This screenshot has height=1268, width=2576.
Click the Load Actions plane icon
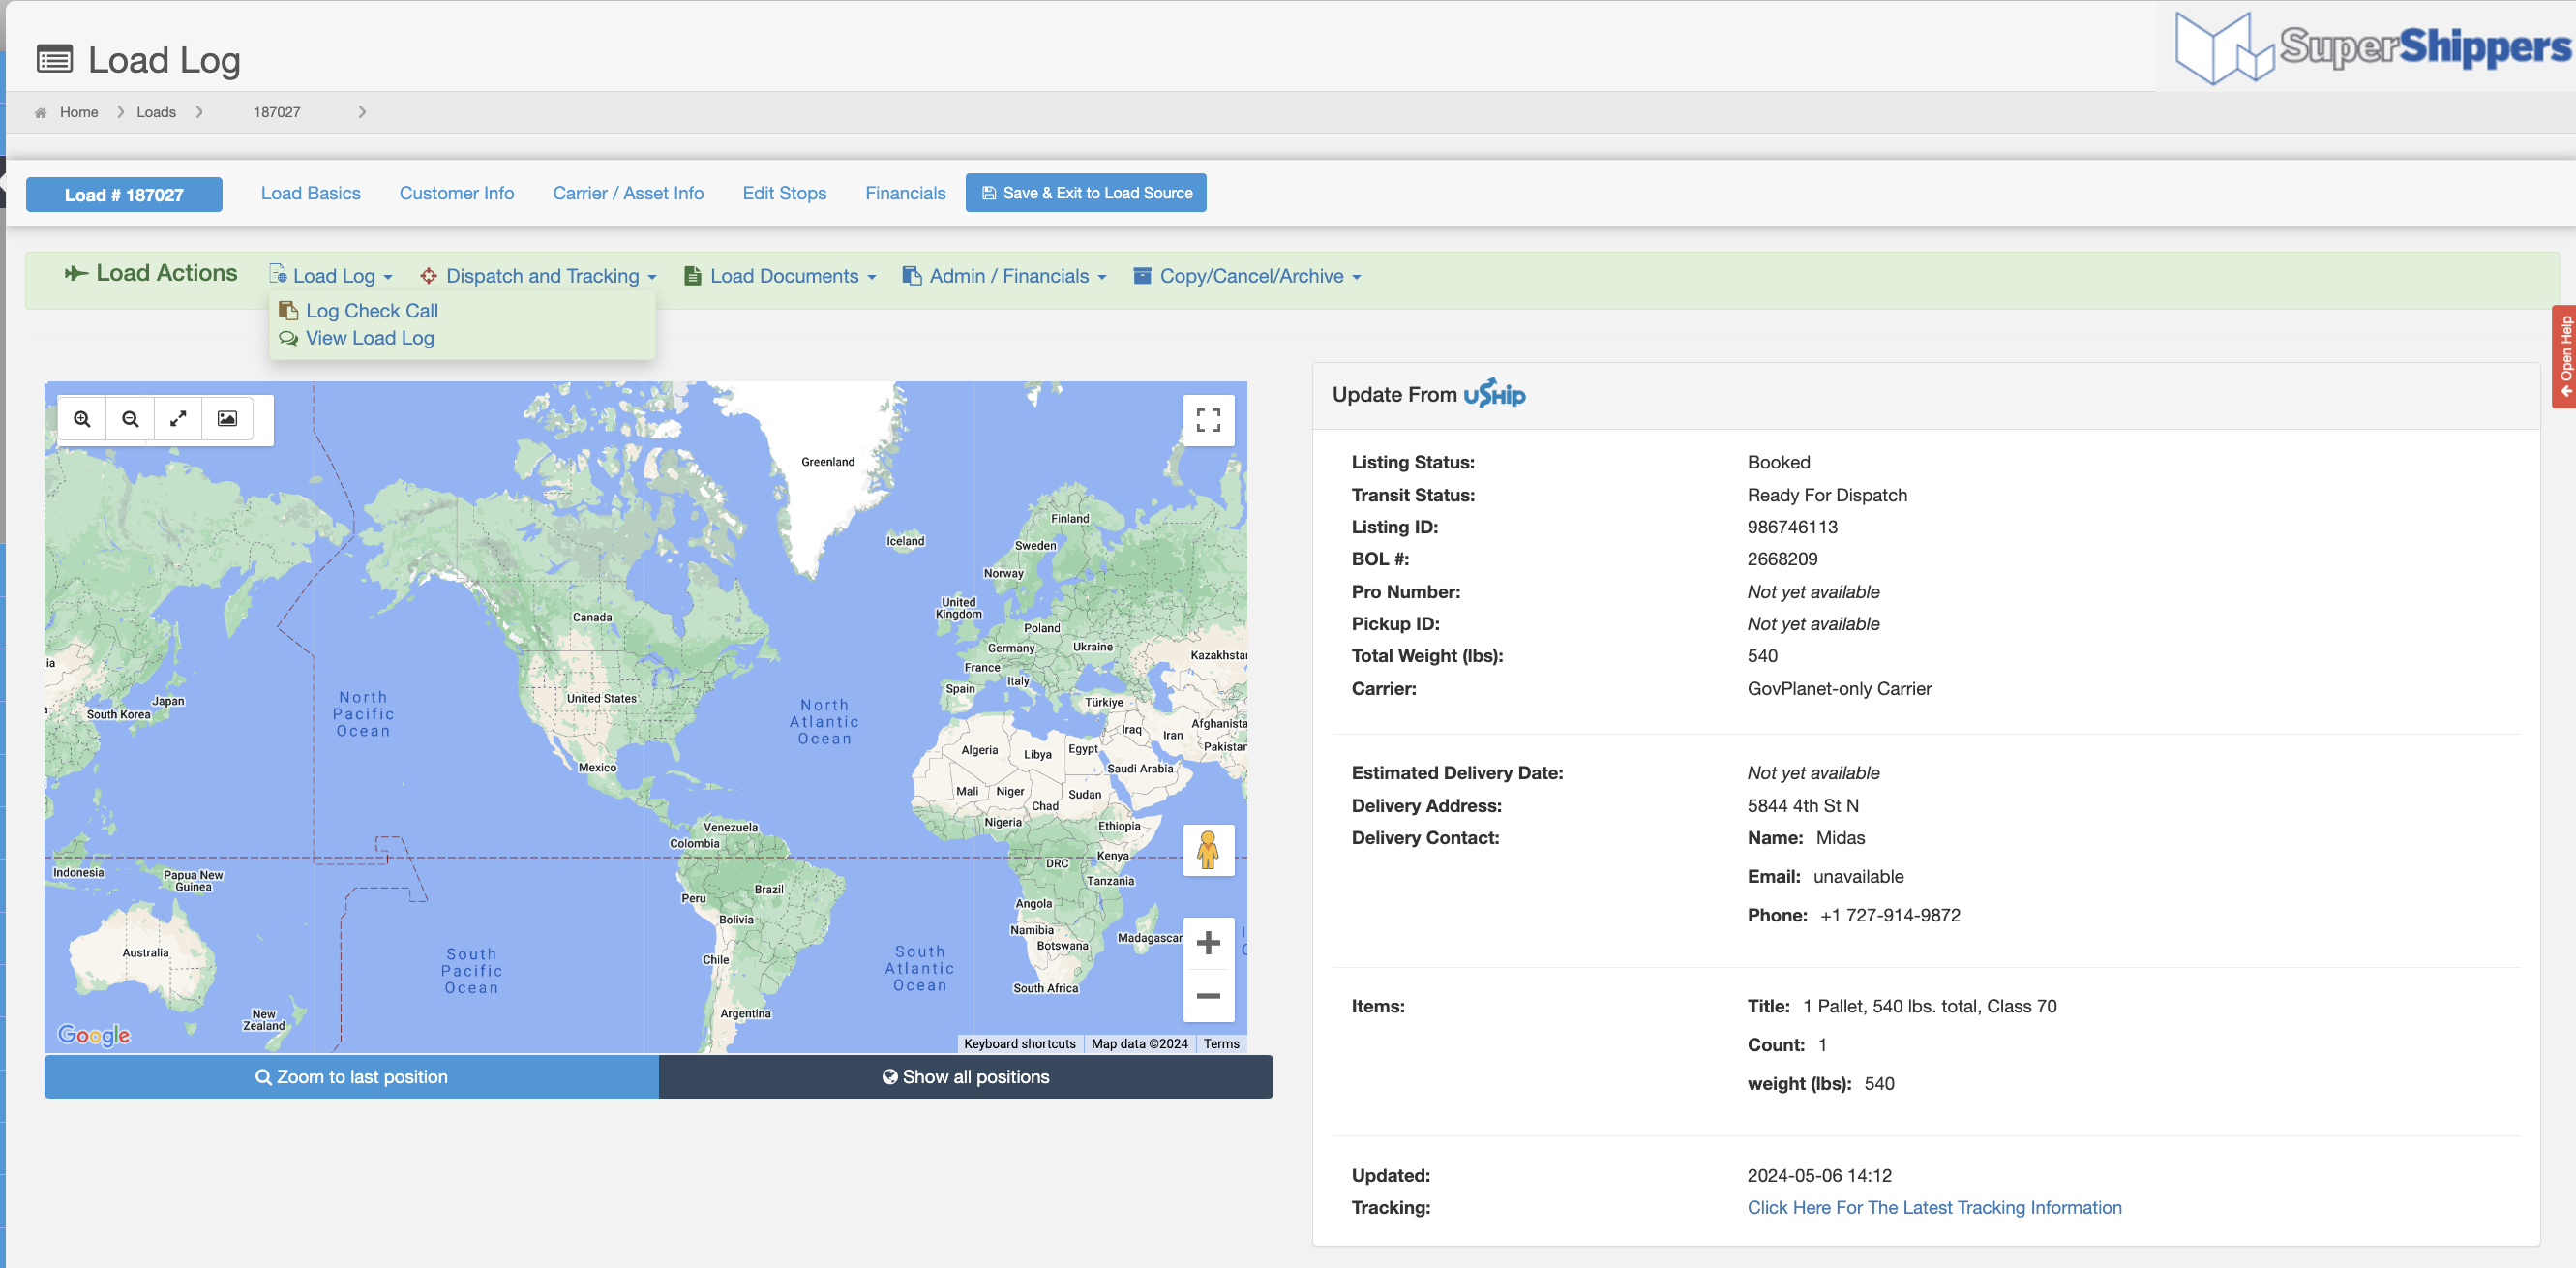point(76,273)
